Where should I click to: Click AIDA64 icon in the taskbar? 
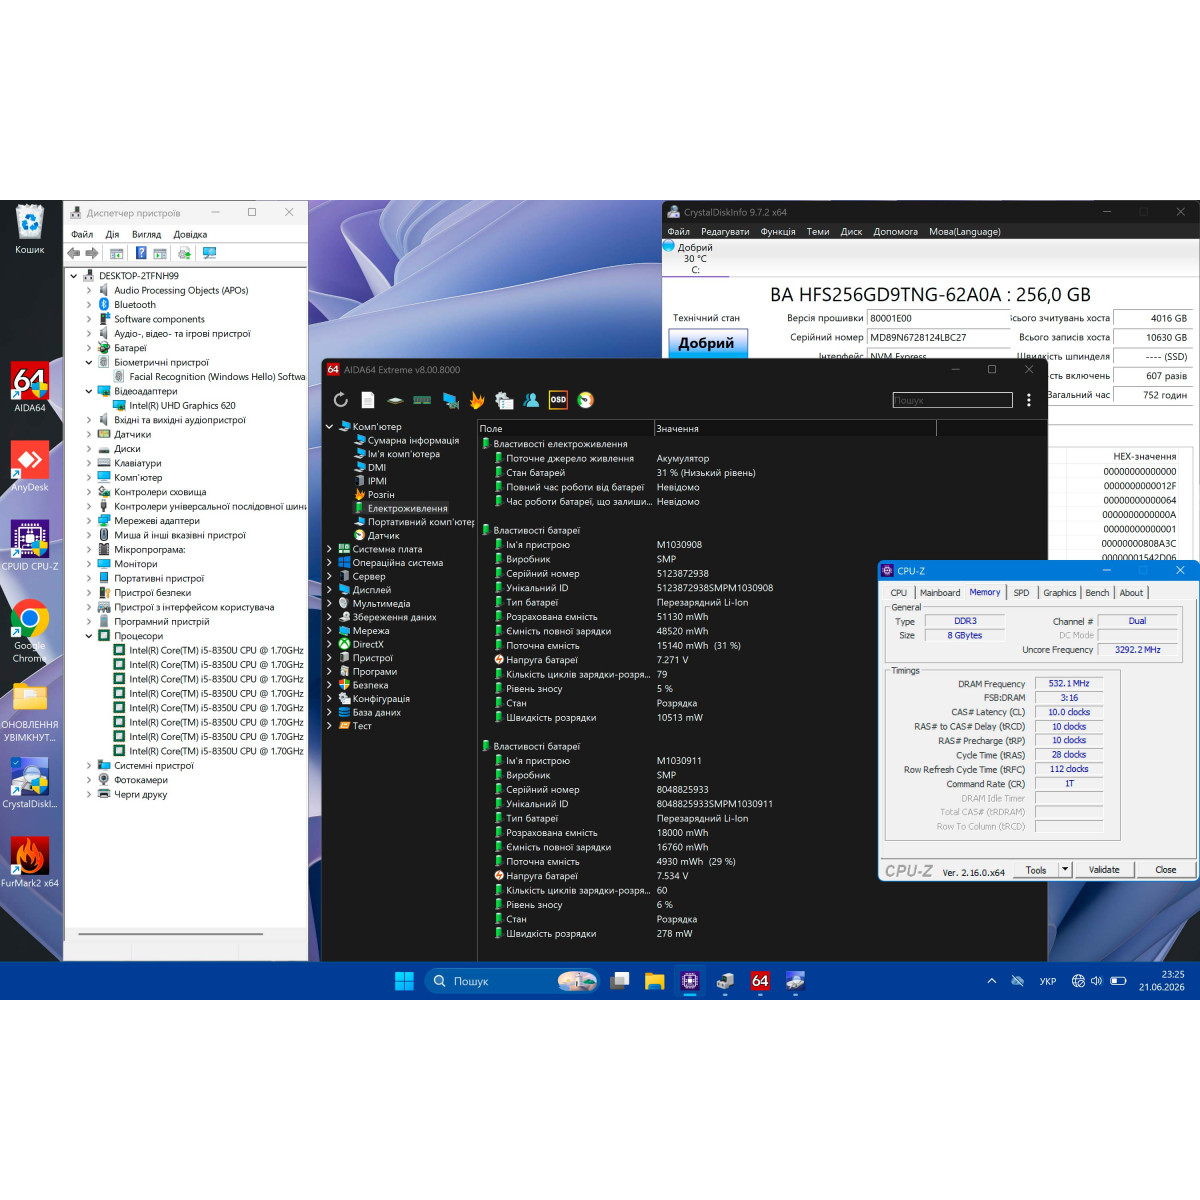pos(760,981)
